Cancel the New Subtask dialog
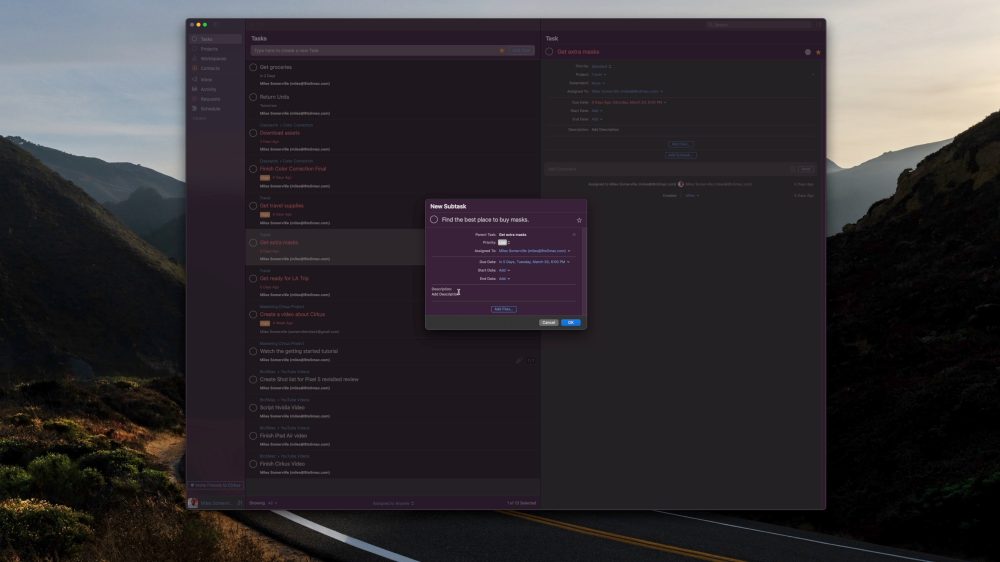This screenshot has width=1000, height=562. (548, 323)
